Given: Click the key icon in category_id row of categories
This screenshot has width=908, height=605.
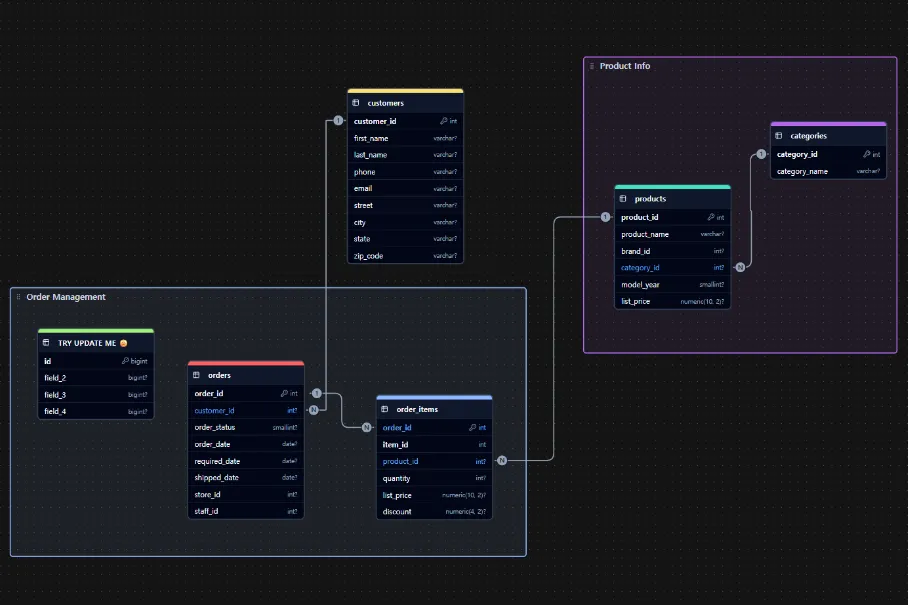Looking at the screenshot, I should (866, 154).
